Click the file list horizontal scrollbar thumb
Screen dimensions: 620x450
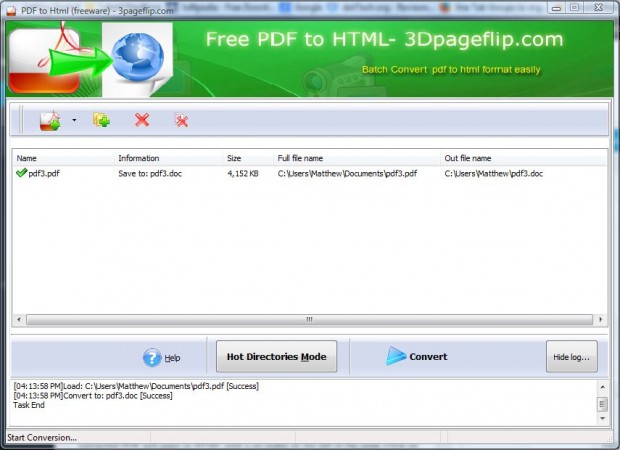(x=309, y=320)
